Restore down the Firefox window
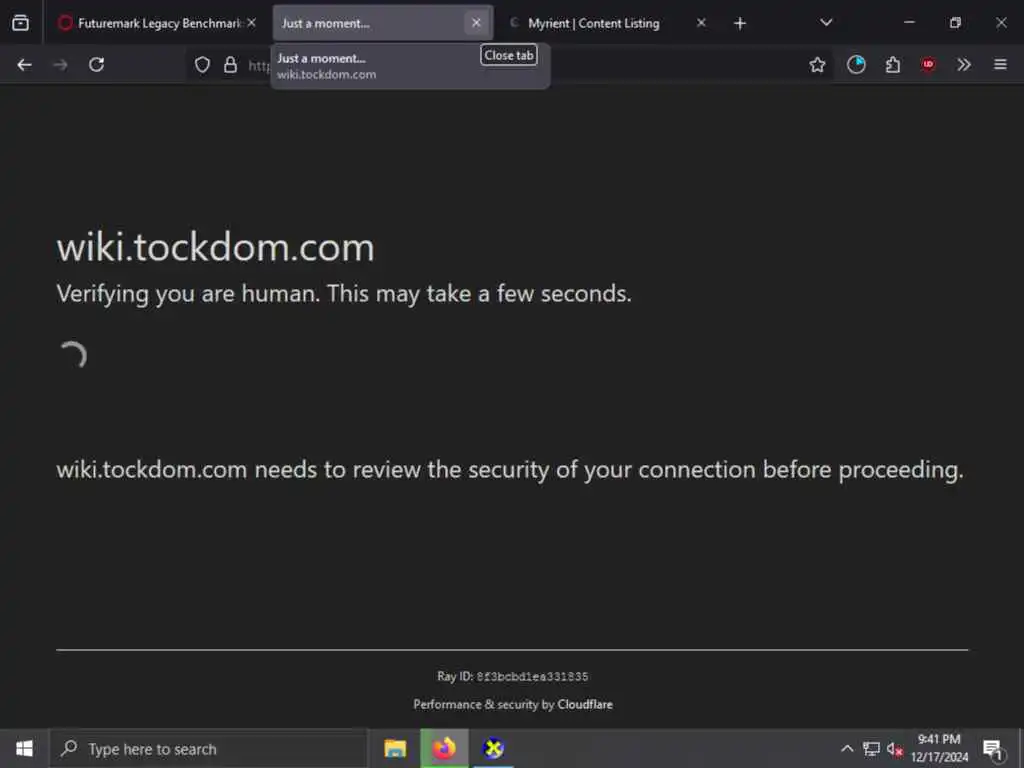The width and height of the screenshot is (1024, 768). point(955,23)
